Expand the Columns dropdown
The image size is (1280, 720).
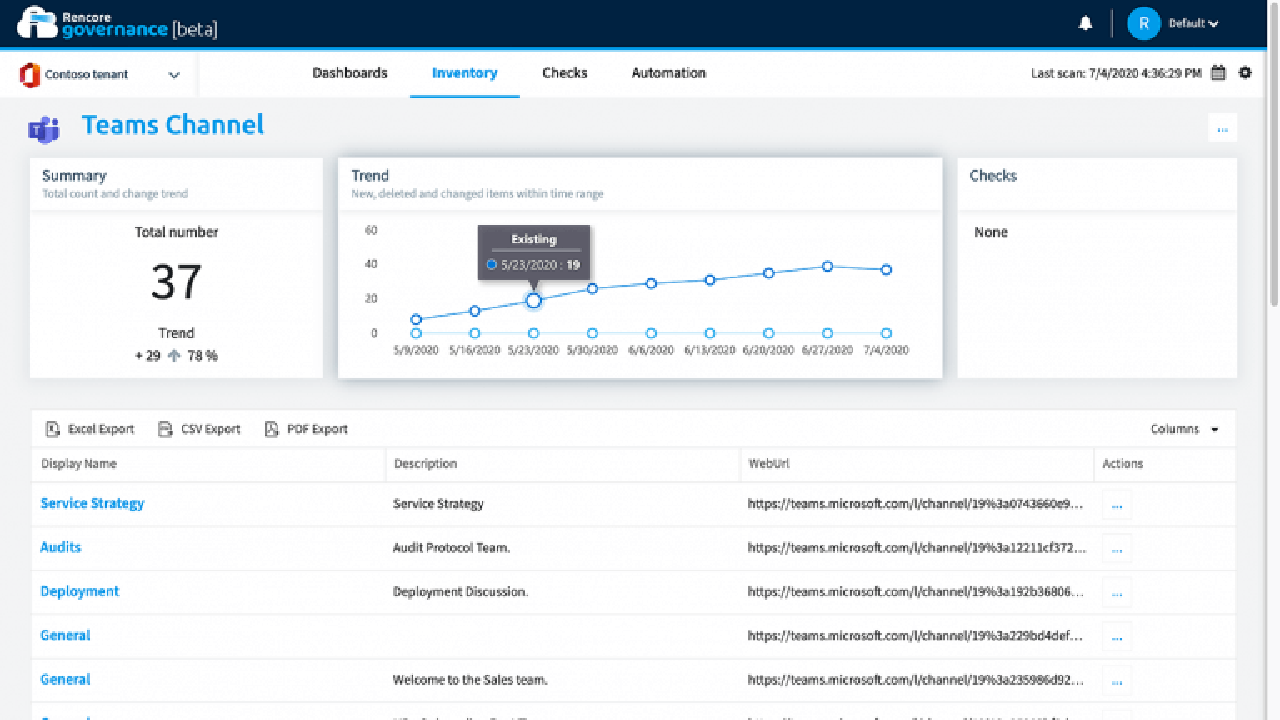click(1185, 429)
